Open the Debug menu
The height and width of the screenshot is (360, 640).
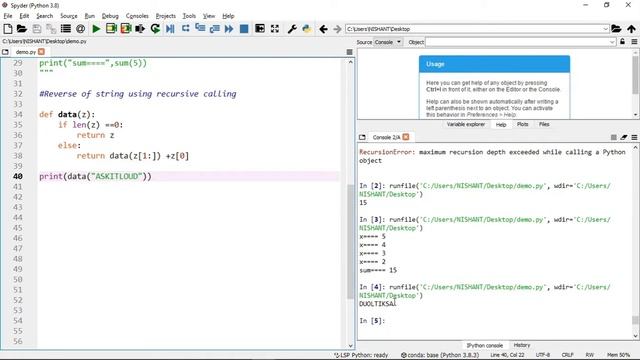pyautogui.click(x=110, y=16)
